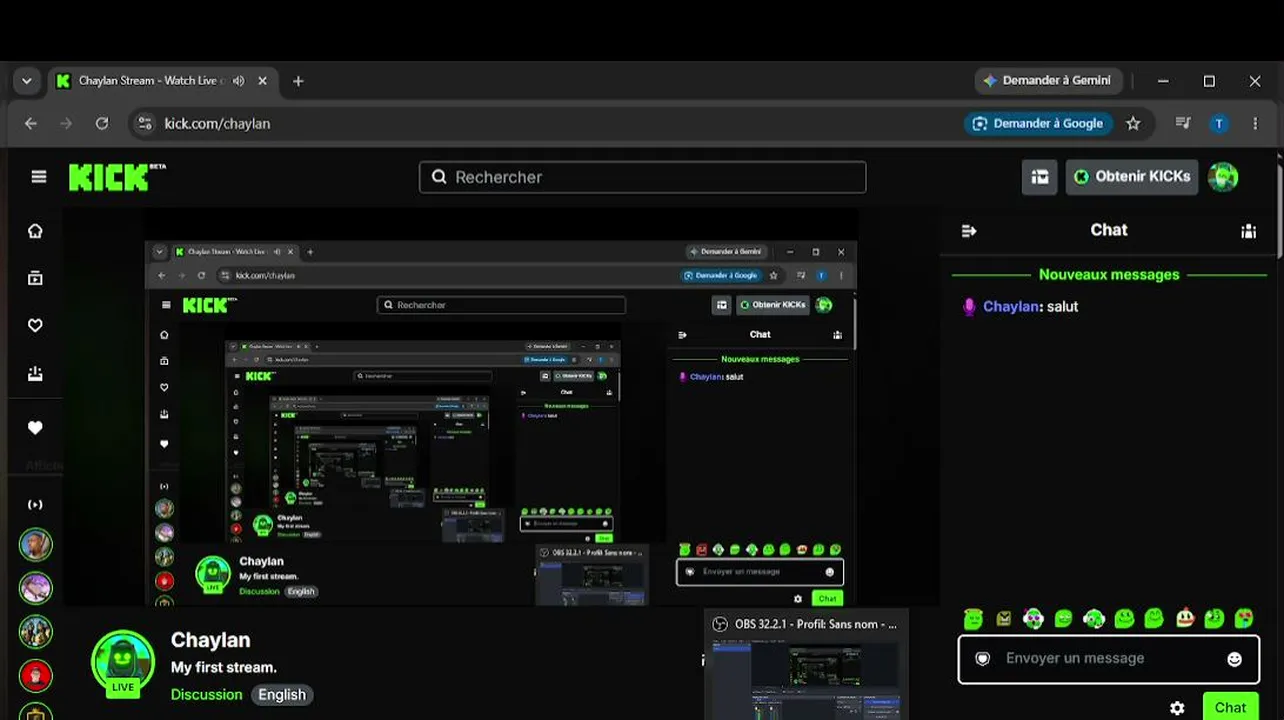Viewport: 1284px width, 720px height.
Task: Close the Chaylan Stream browser tab
Action: point(262,81)
